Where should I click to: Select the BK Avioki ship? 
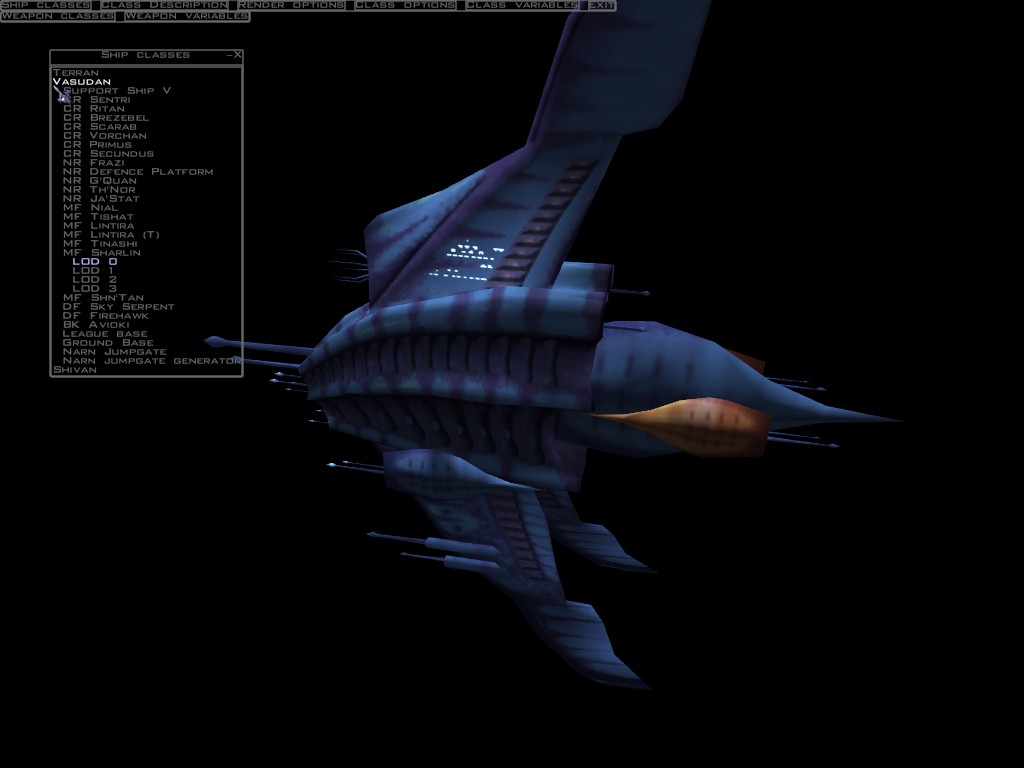(x=96, y=325)
